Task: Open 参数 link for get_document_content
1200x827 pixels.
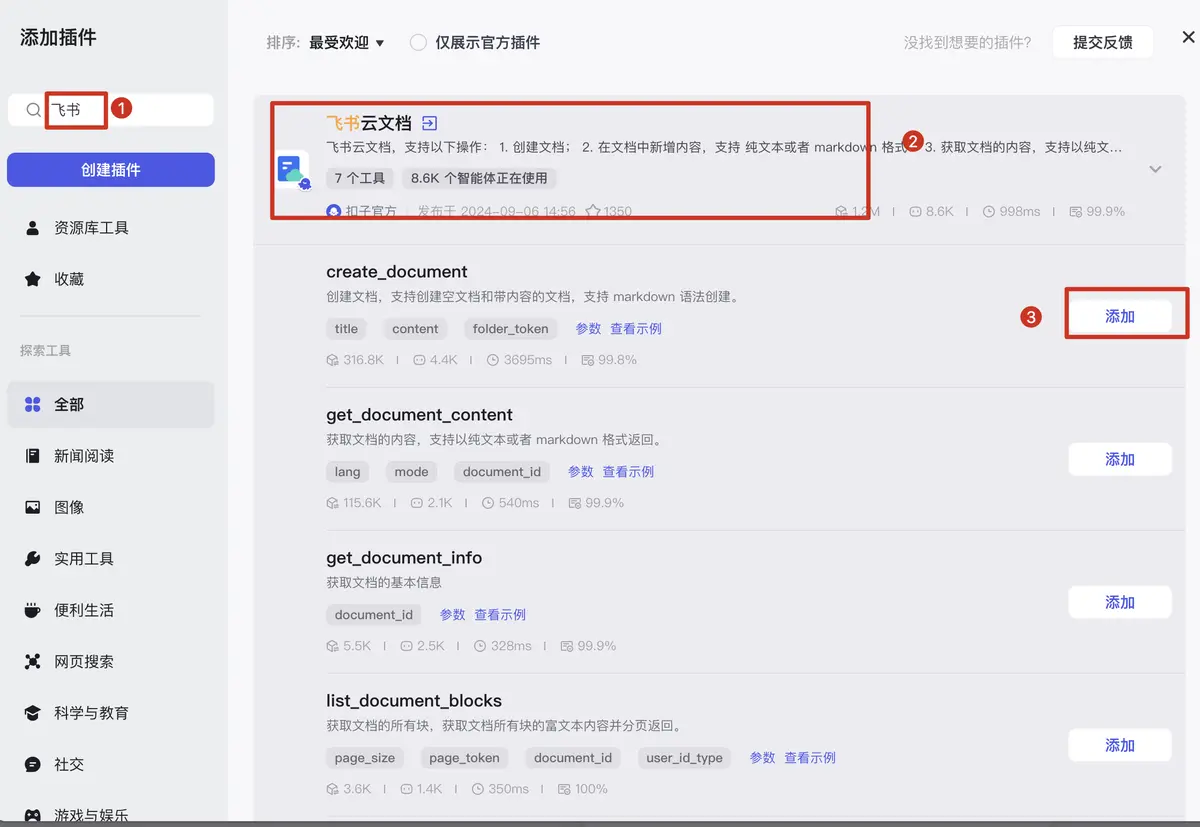Action: 581,471
